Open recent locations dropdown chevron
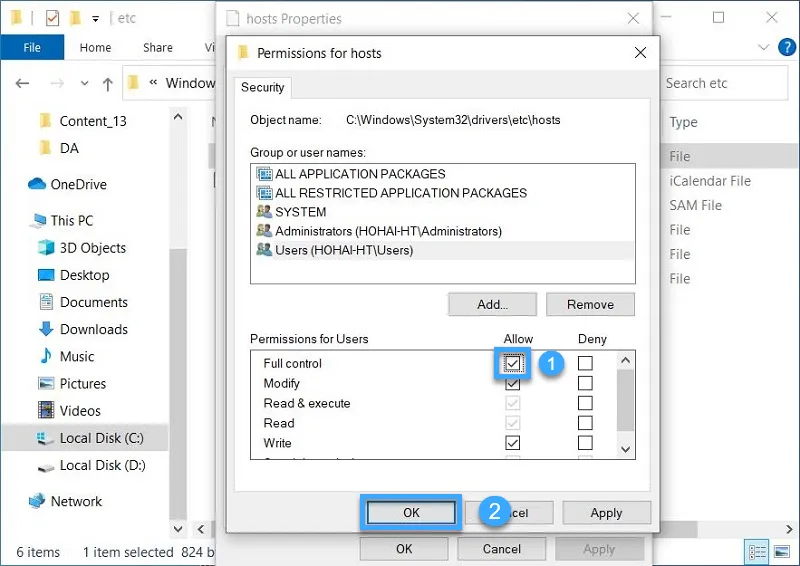The height and width of the screenshot is (566, 800). point(85,83)
